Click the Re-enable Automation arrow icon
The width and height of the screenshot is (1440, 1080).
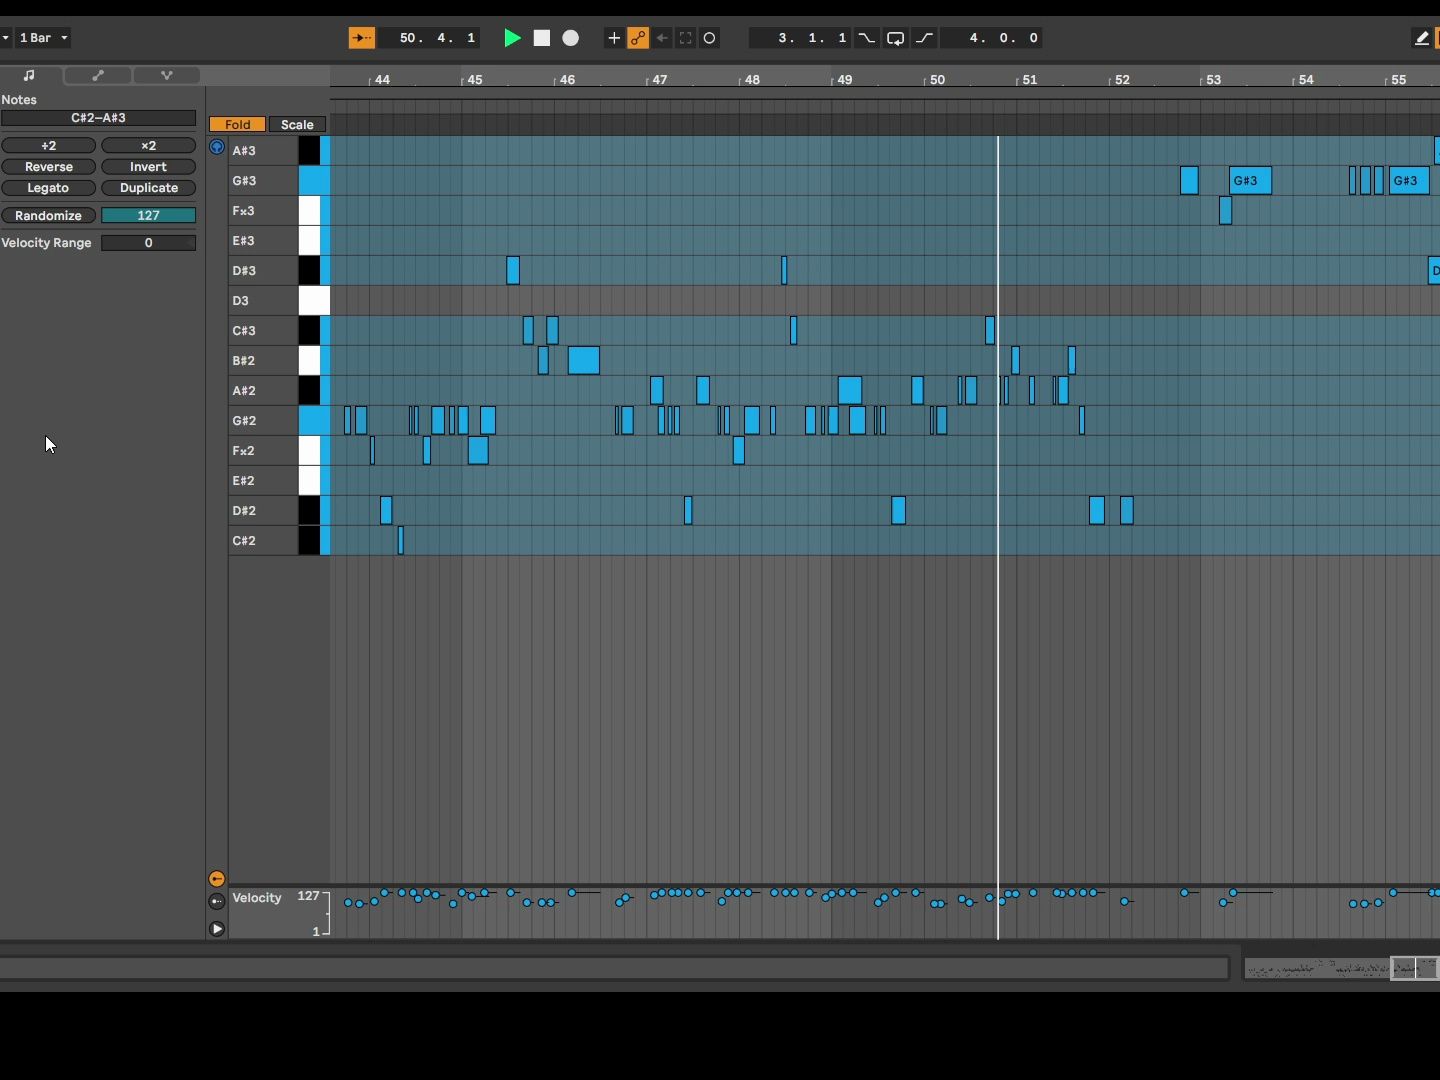click(x=662, y=38)
